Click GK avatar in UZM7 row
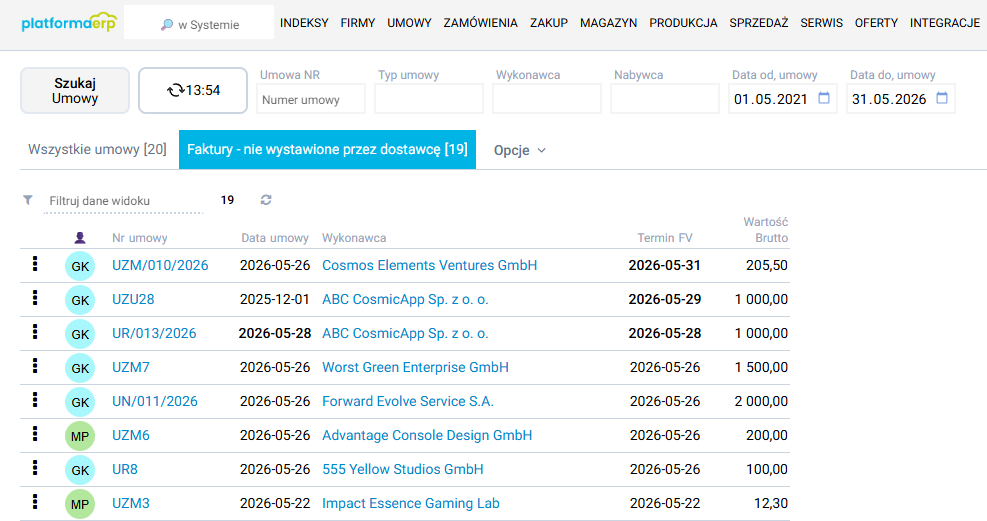987x521 pixels. point(80,368)
